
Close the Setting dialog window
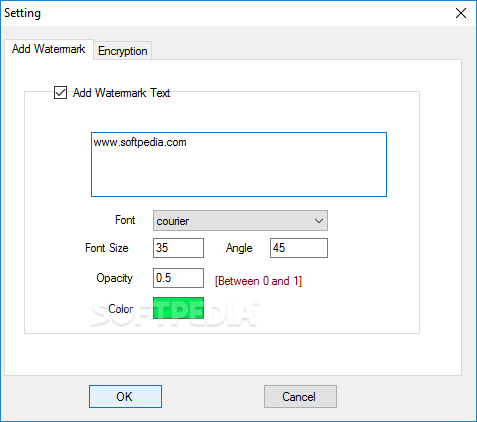(461, 13)
